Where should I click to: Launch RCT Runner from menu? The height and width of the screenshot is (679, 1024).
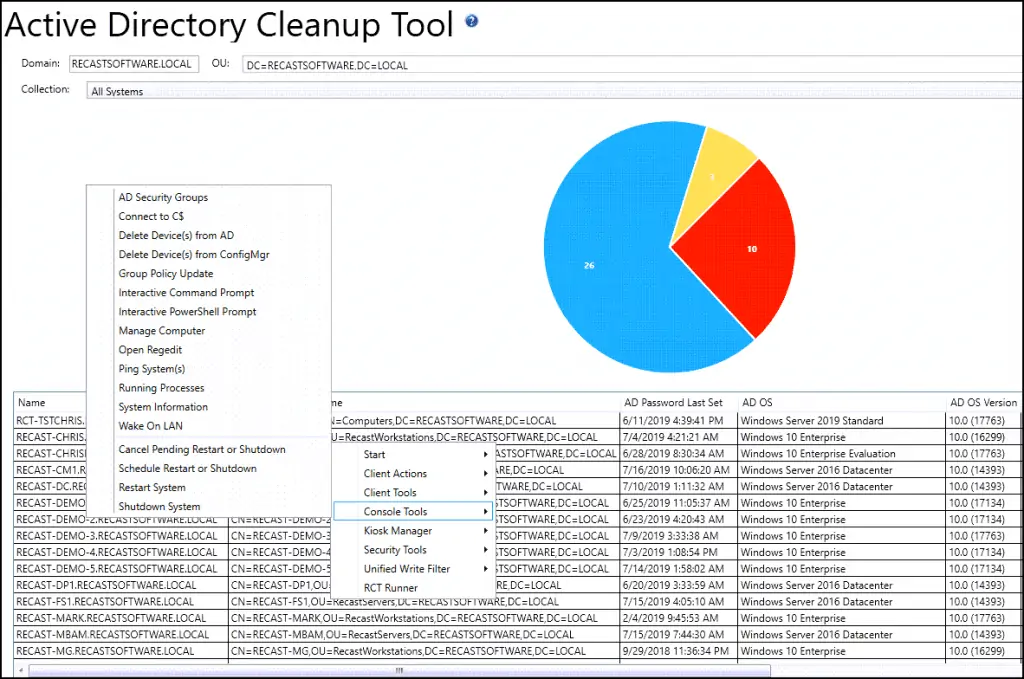click(413, 588)
